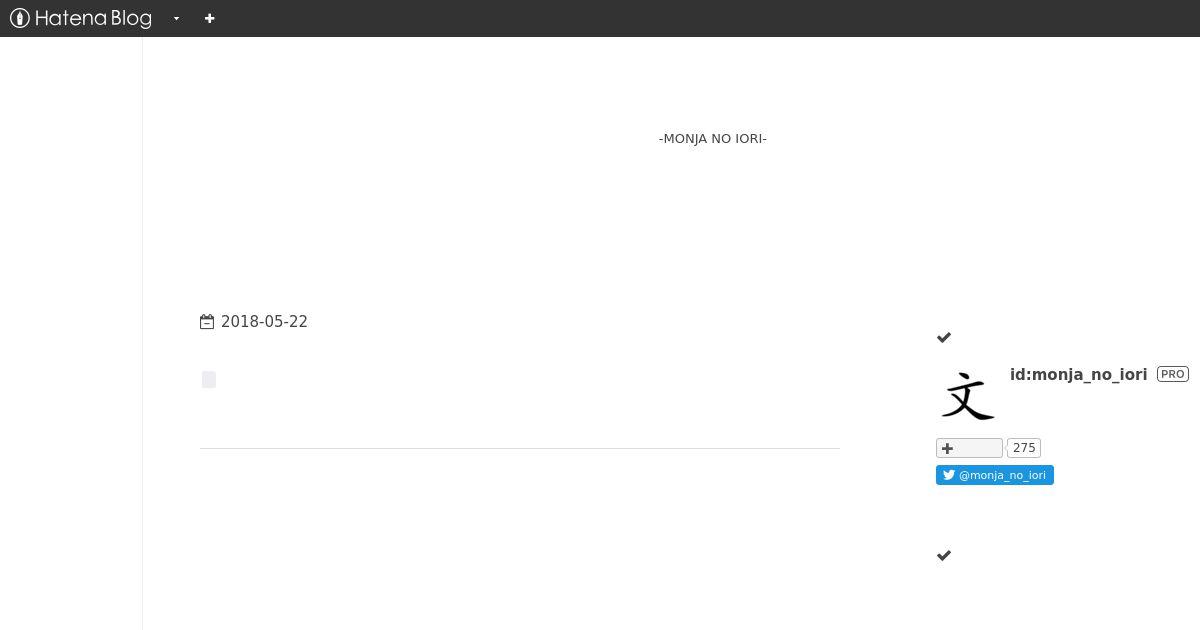Open the -MONJA NO IORI- blog title
The width and height of the screenshot is (1200, 630).
coord(713,139)
